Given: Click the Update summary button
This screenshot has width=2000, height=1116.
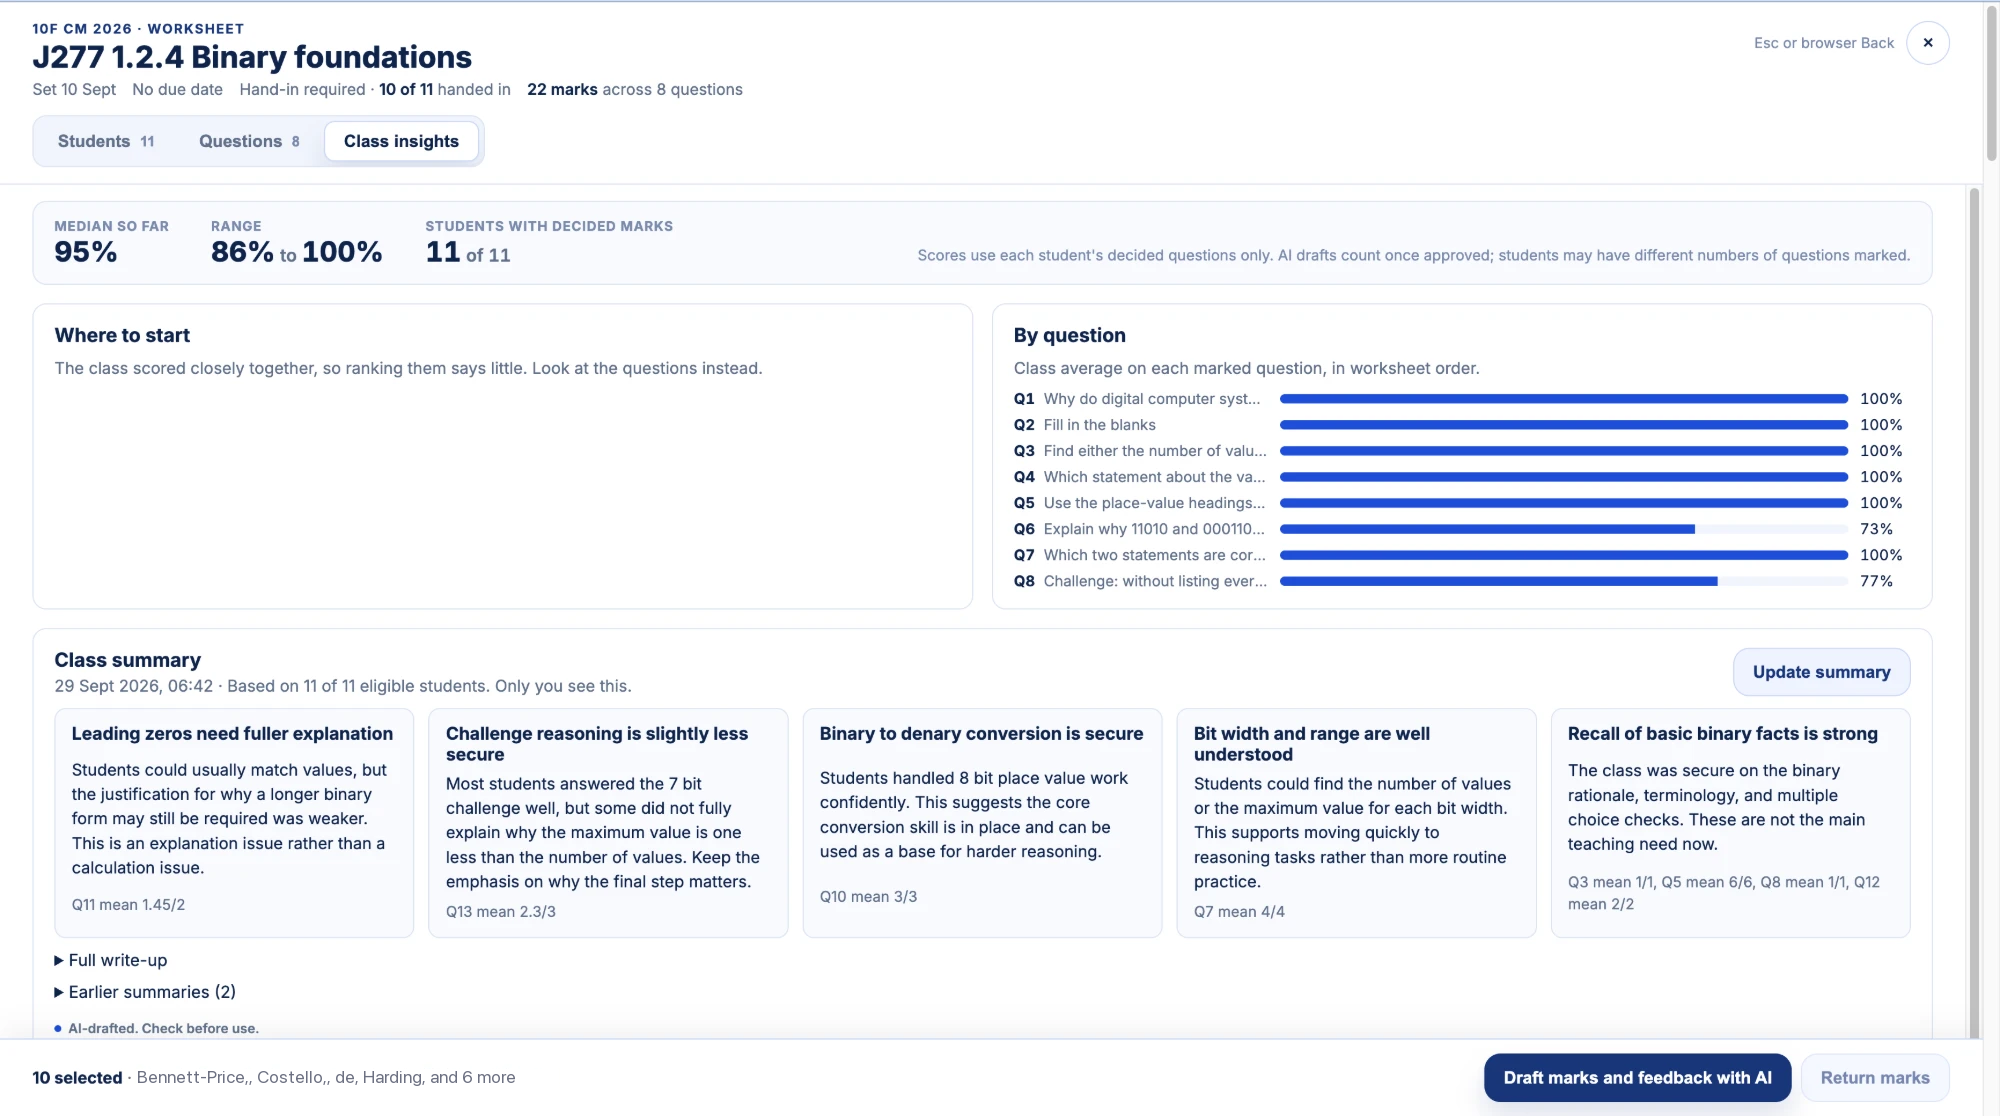Looking at the screenshot, I should [x=1821, y=672].
